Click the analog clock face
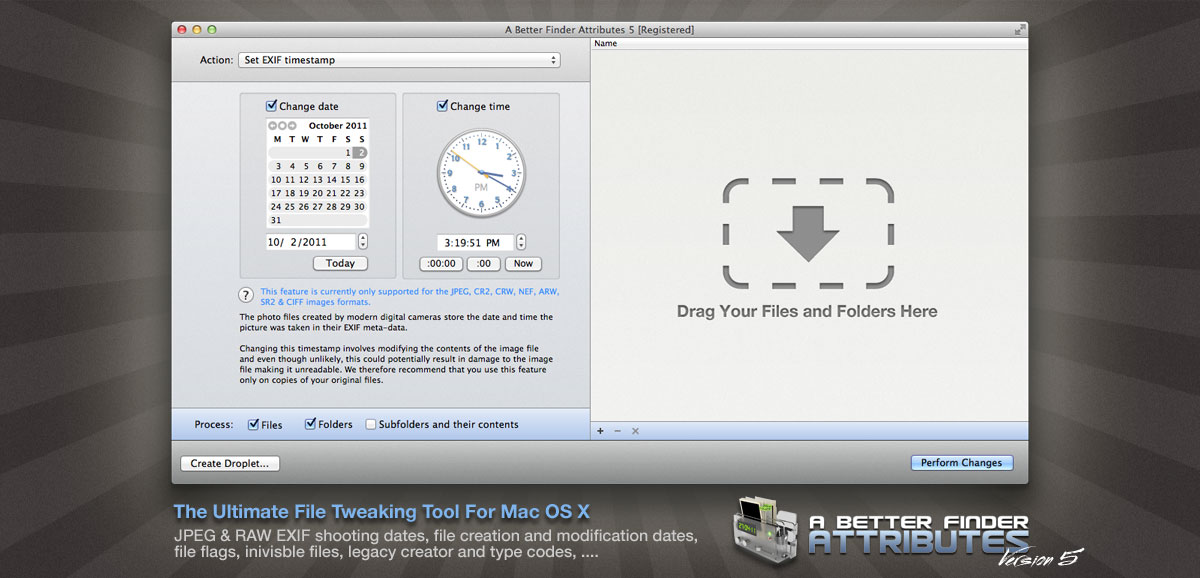1200x578 pixels. click(481, 175)
